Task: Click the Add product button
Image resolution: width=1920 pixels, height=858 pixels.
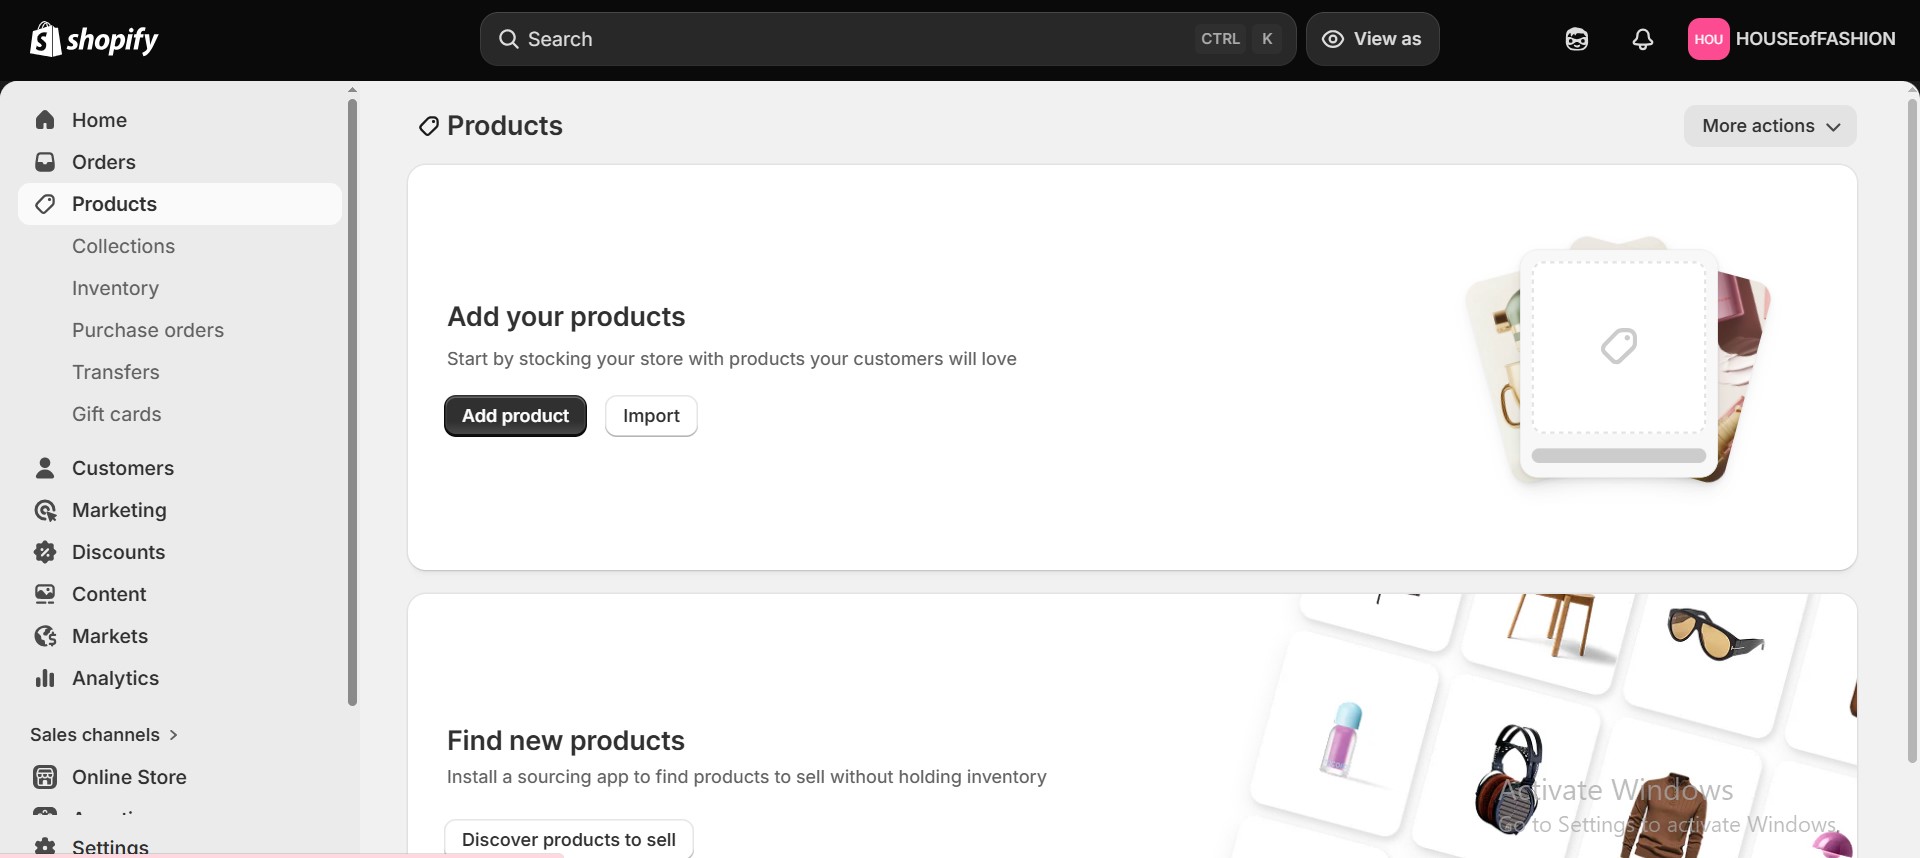Action: point(515,416)
